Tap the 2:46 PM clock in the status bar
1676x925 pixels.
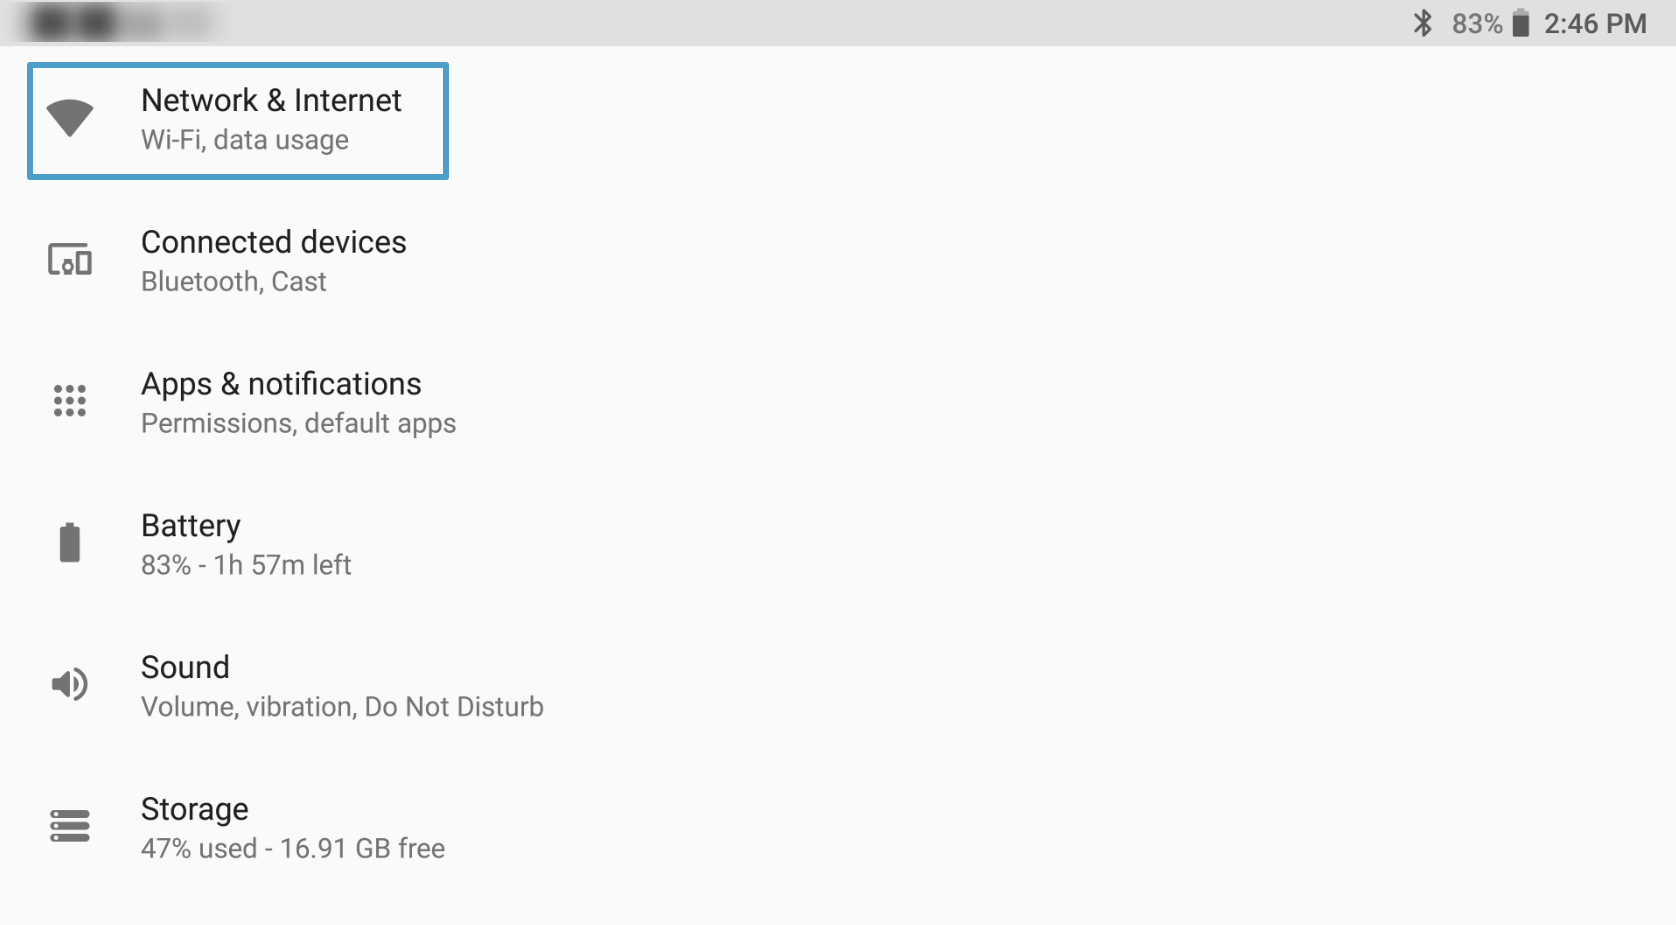coord(1595,23)
